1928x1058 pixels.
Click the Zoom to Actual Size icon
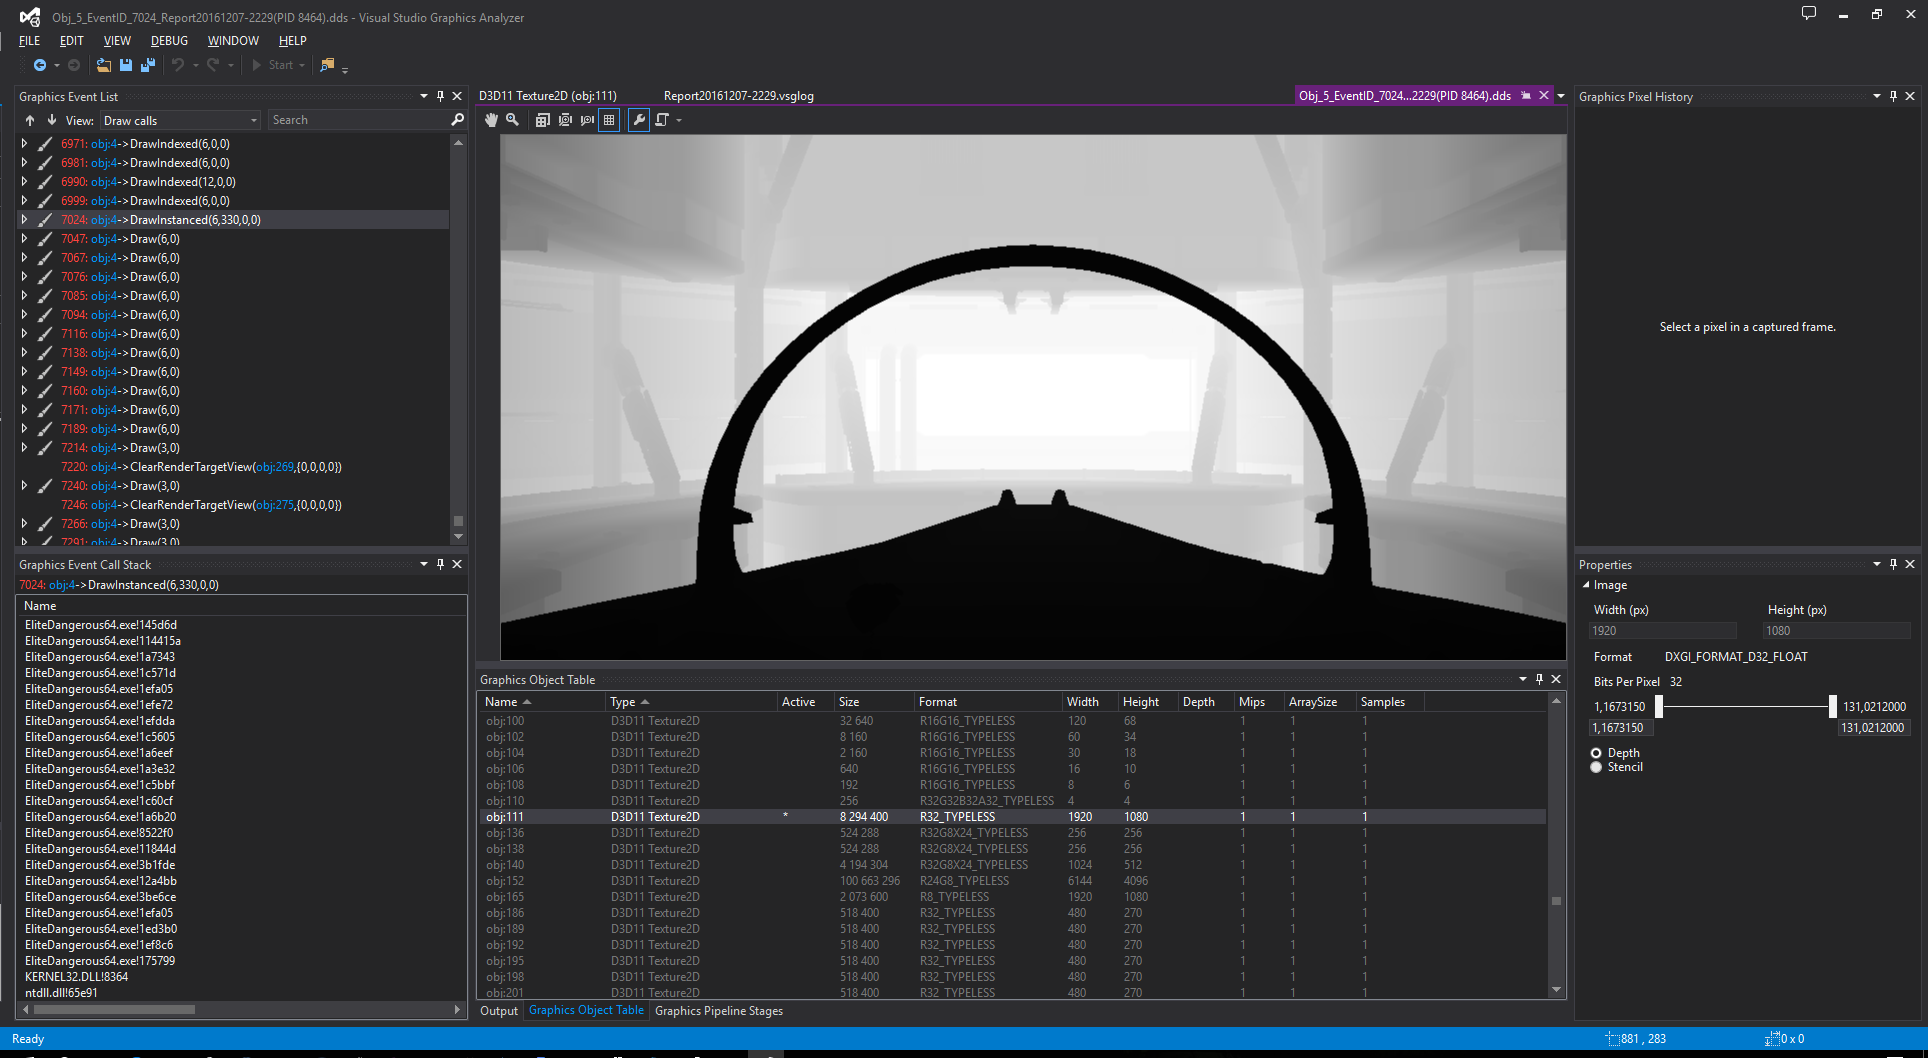pos(542,120)
